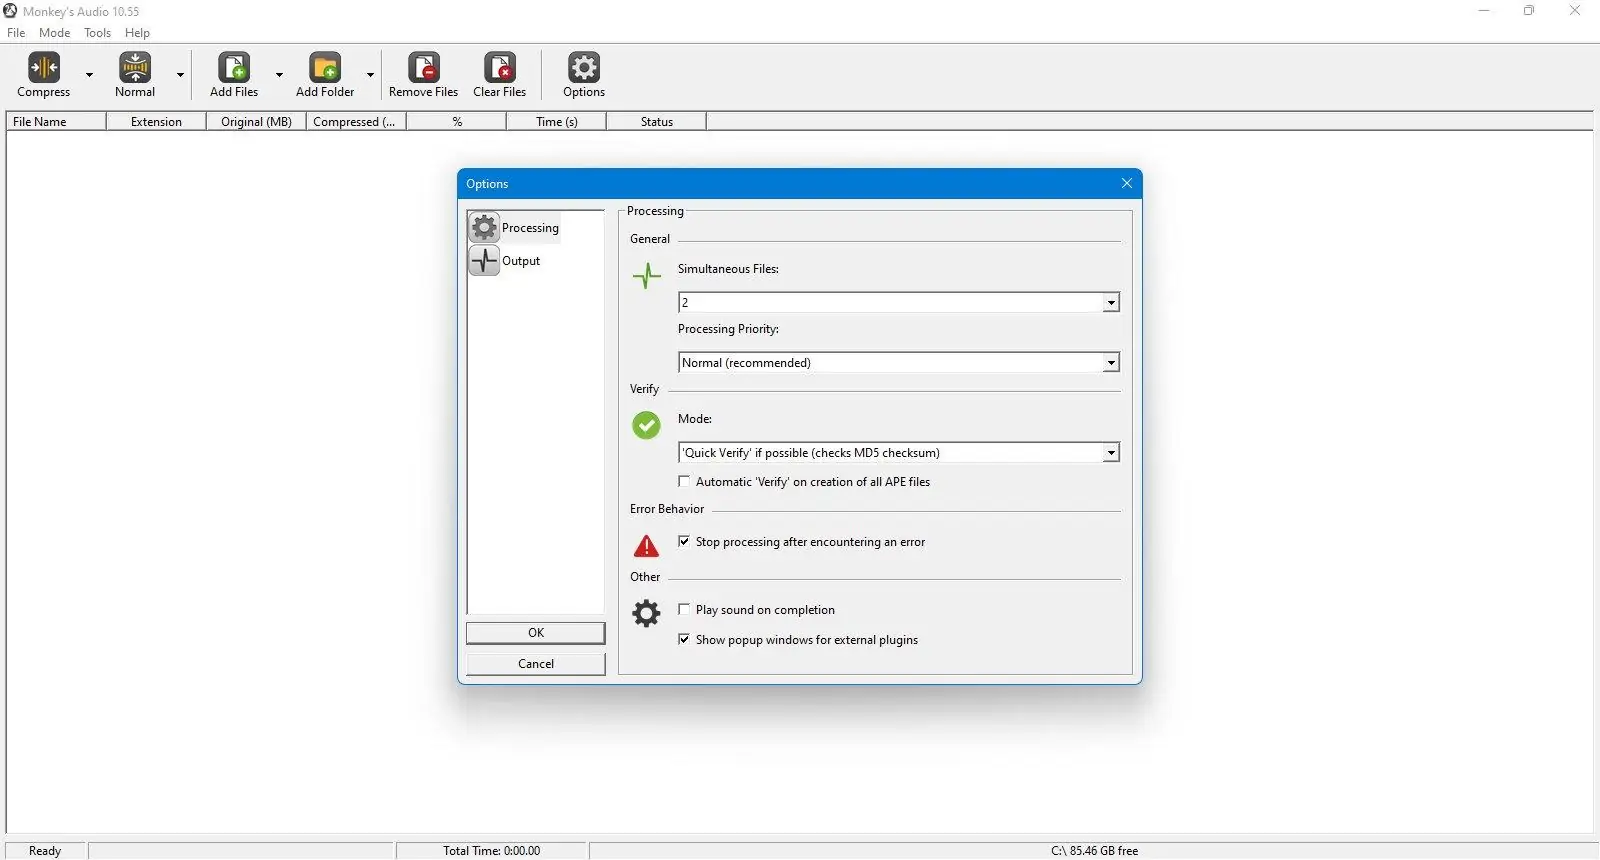The image size is (1600, 860).
Task: Click the 'Ready' status bar text
Action: point(45,851)
